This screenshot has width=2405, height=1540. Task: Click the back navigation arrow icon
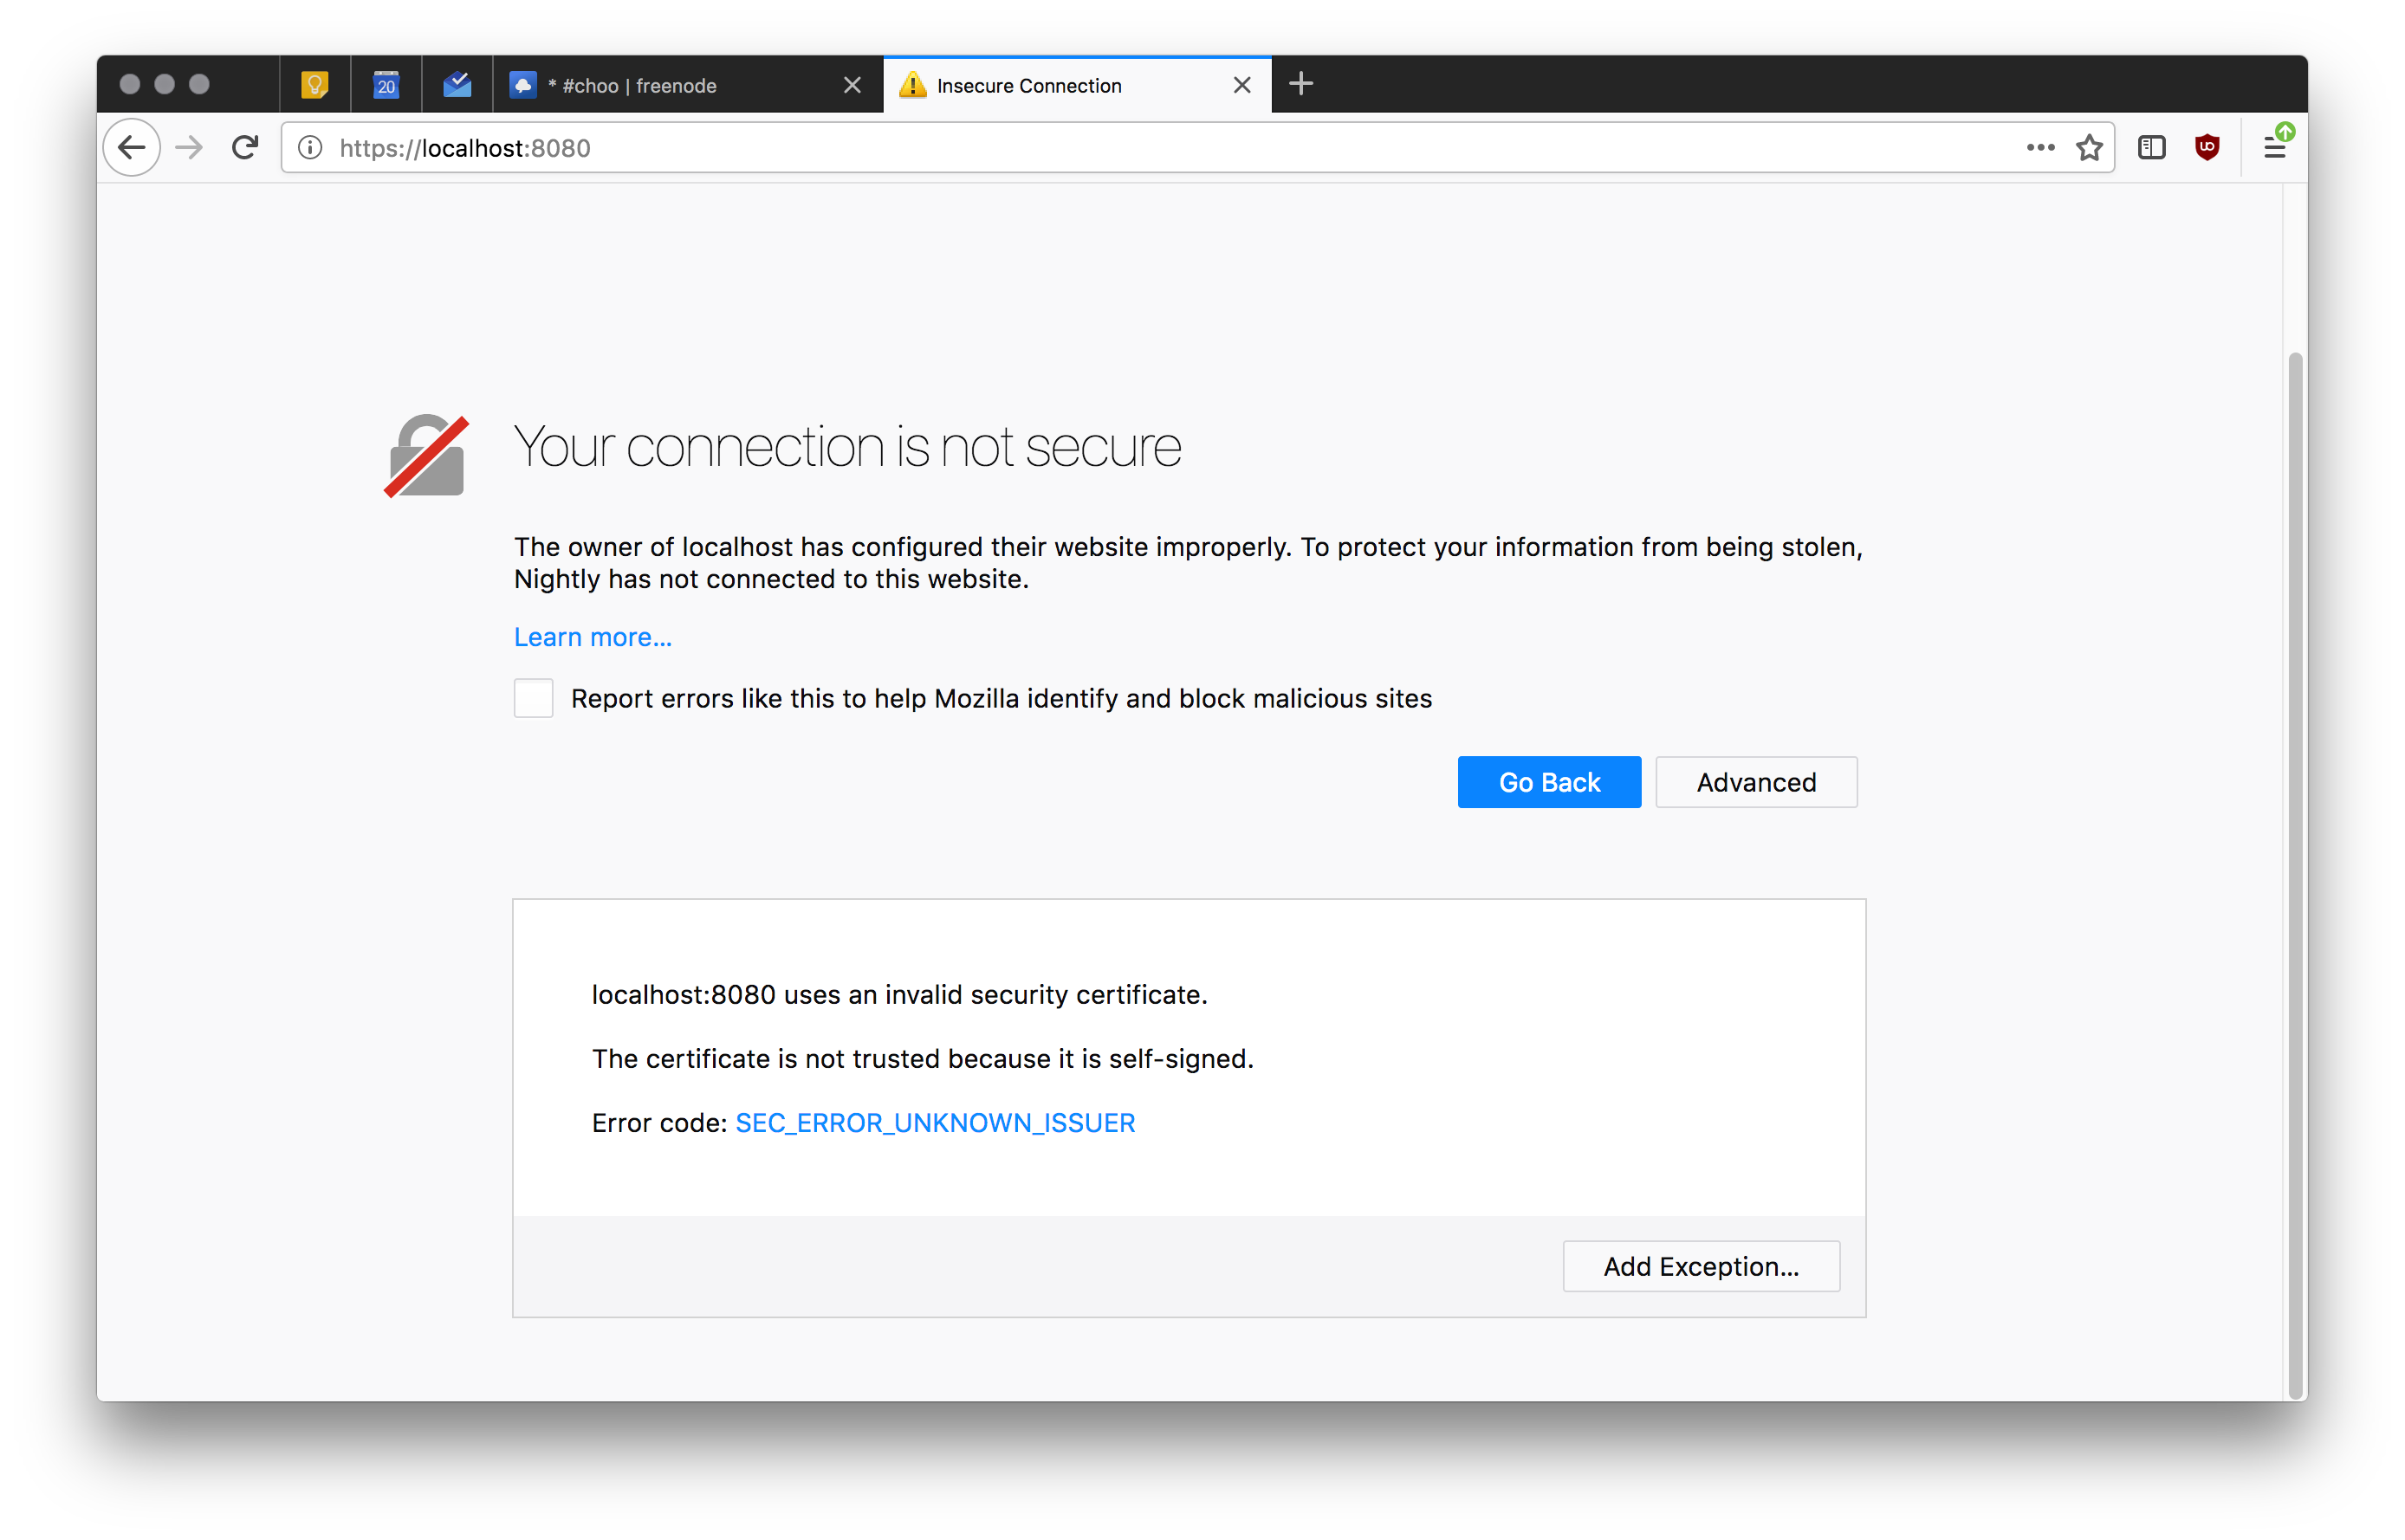pyautogui.click(x=135, y=147)
